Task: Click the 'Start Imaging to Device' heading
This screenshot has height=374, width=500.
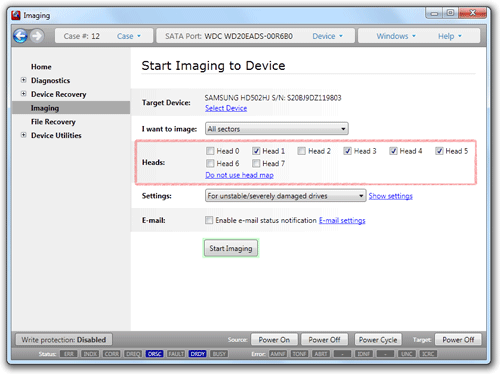Action: pos(213,66)
